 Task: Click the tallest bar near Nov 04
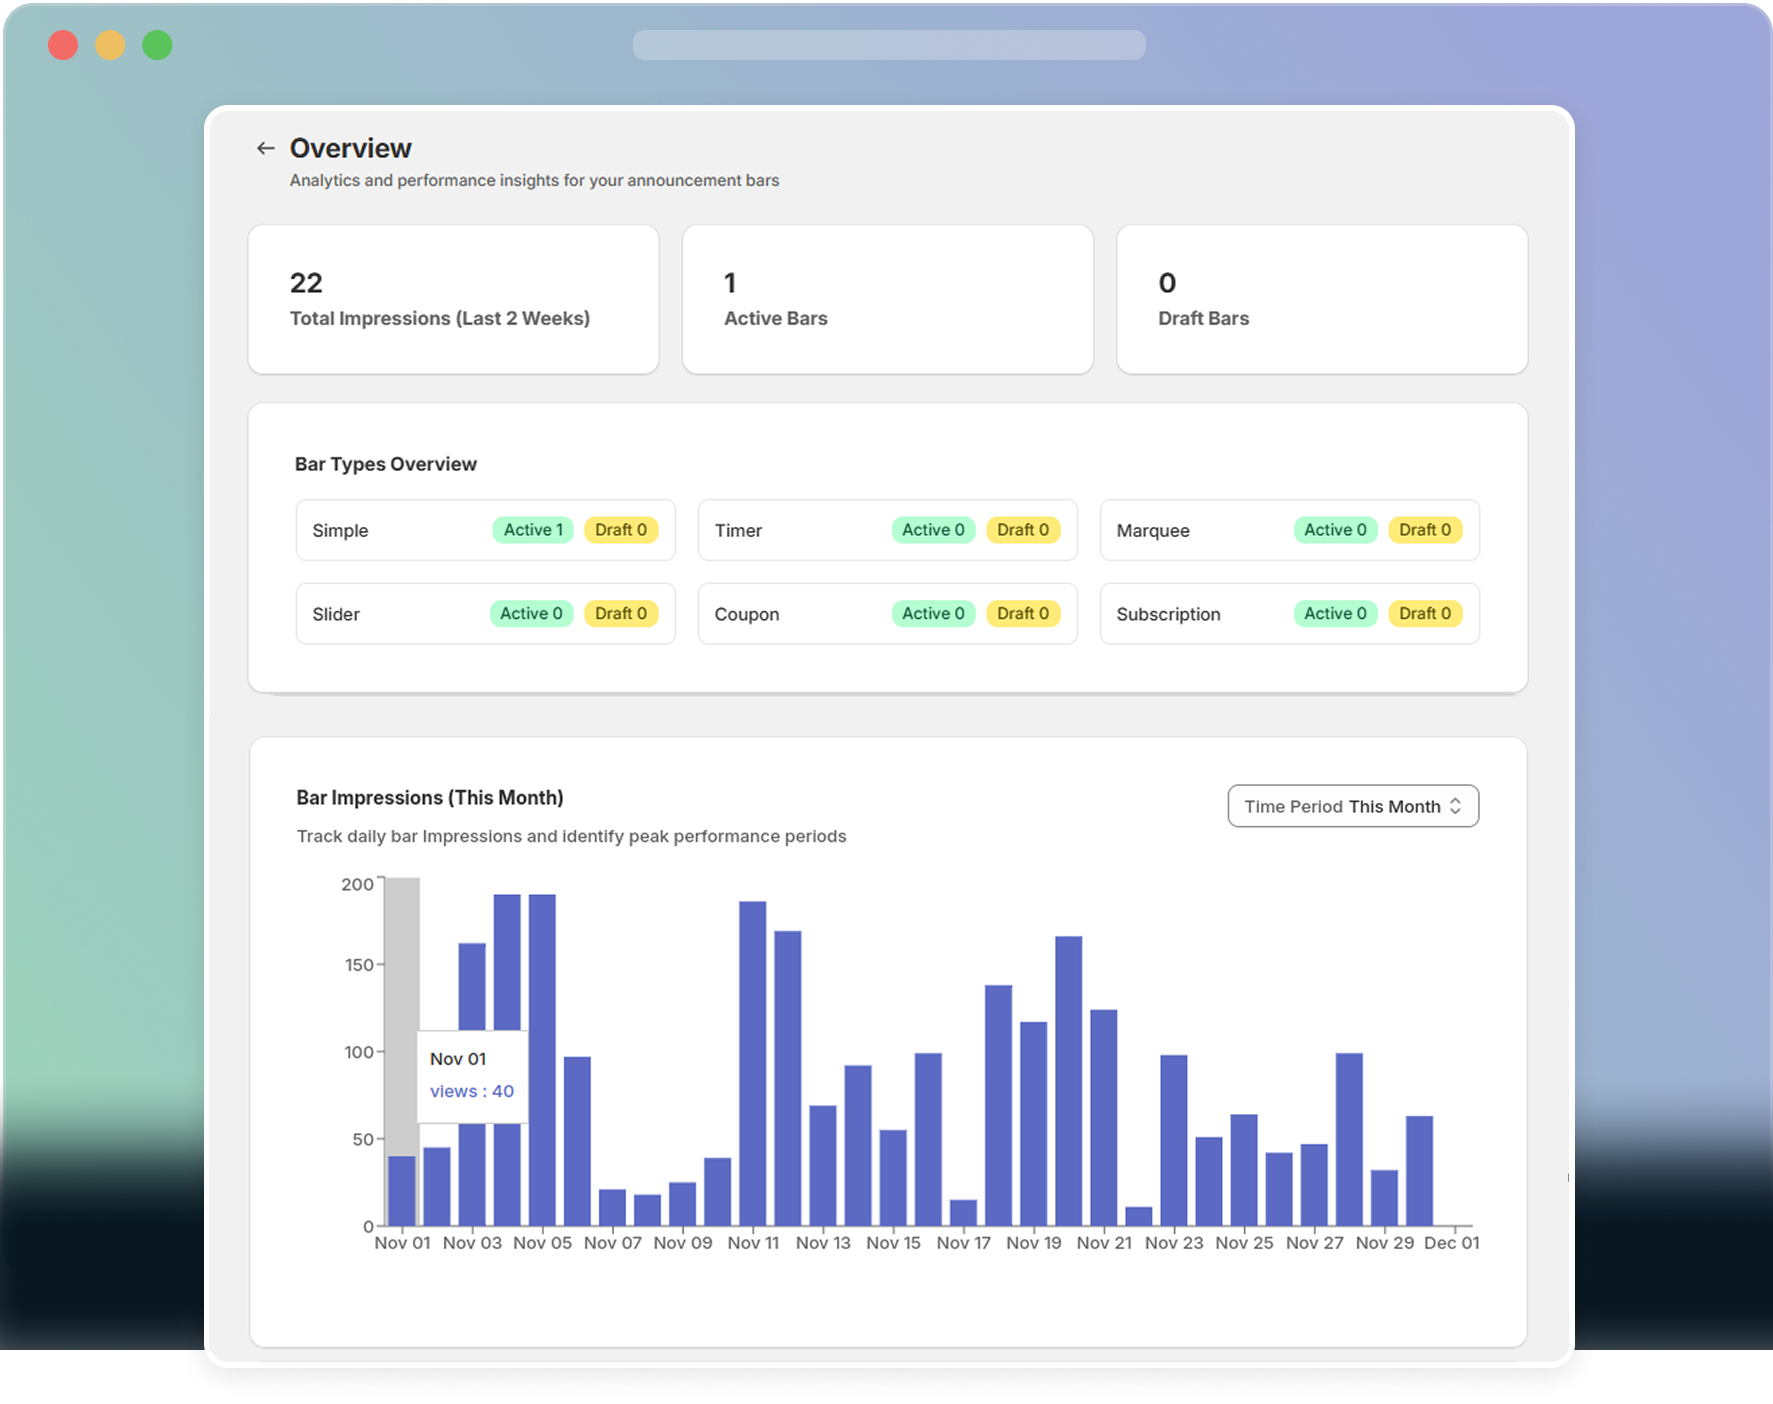[x=508, y=1050]
